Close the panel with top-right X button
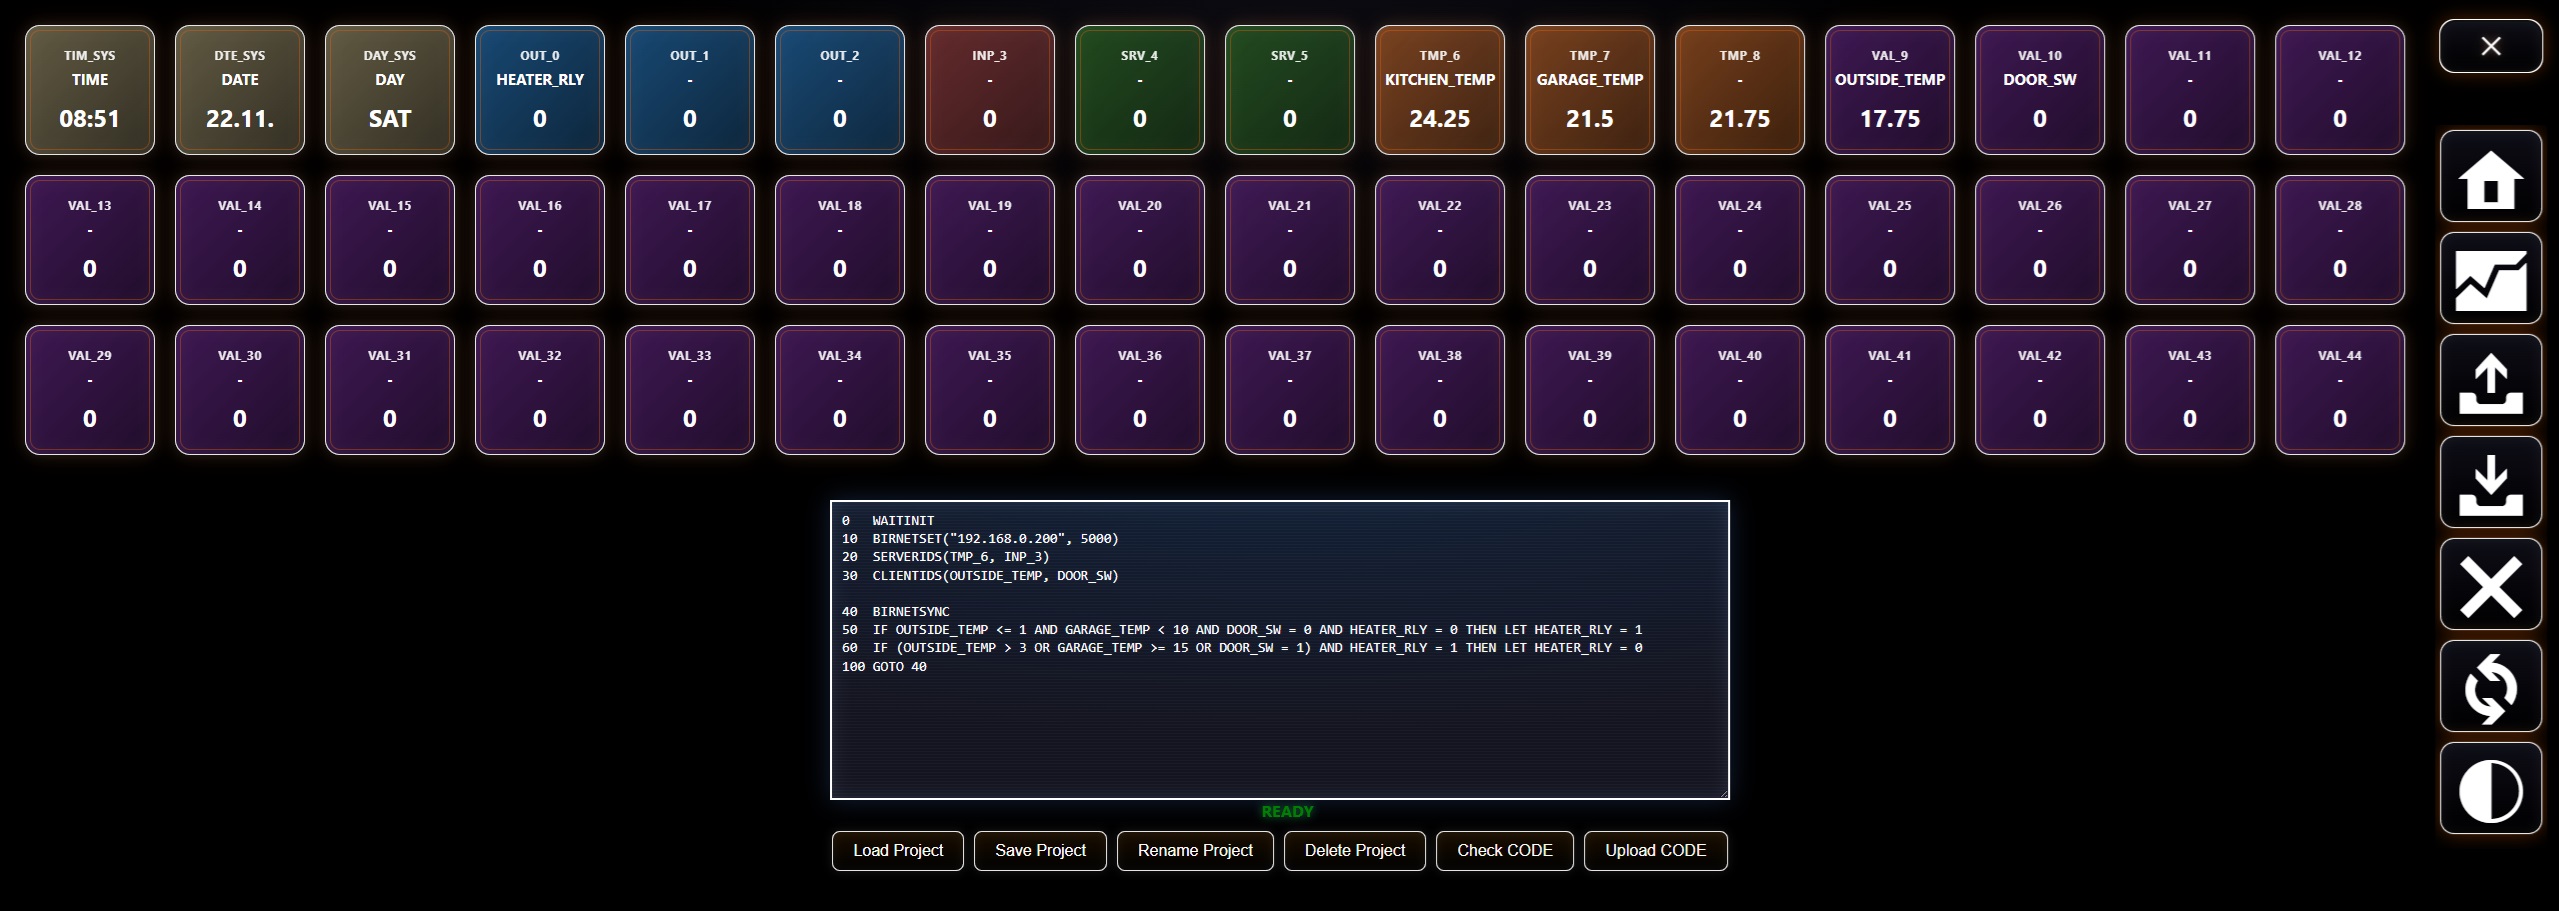 [x=2490, y=46]
